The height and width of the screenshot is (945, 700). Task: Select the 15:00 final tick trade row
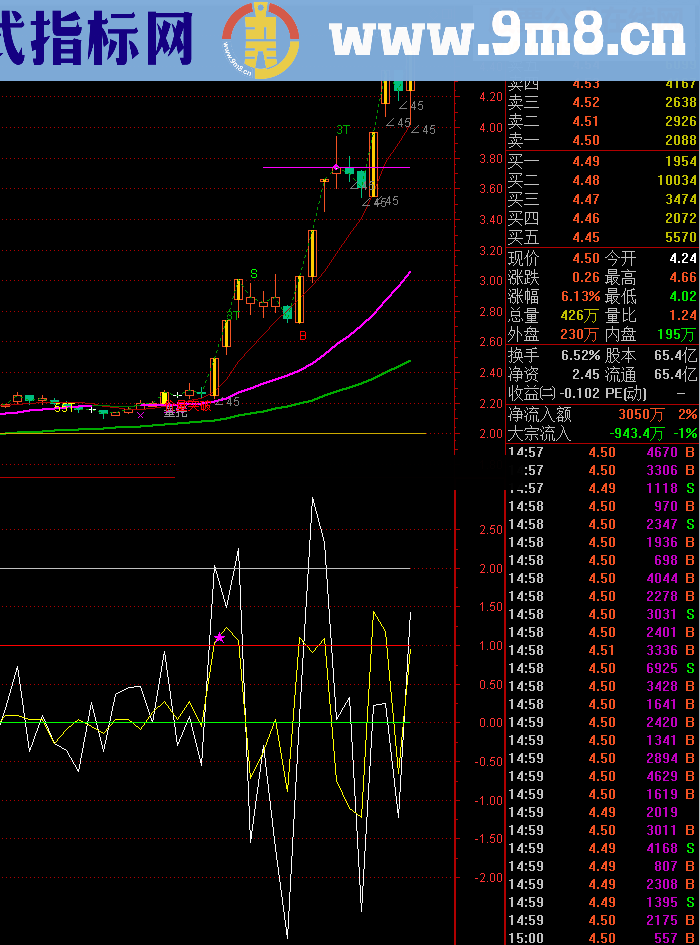[602, 938]
